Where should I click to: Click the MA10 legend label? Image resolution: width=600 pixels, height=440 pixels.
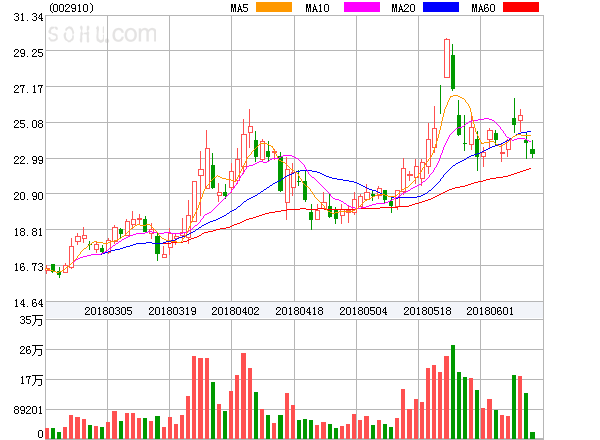(x=317, y=8)
